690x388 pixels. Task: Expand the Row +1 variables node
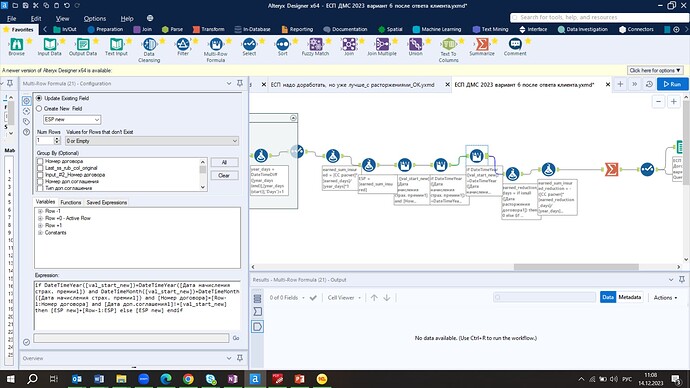(x=40, y=225)
